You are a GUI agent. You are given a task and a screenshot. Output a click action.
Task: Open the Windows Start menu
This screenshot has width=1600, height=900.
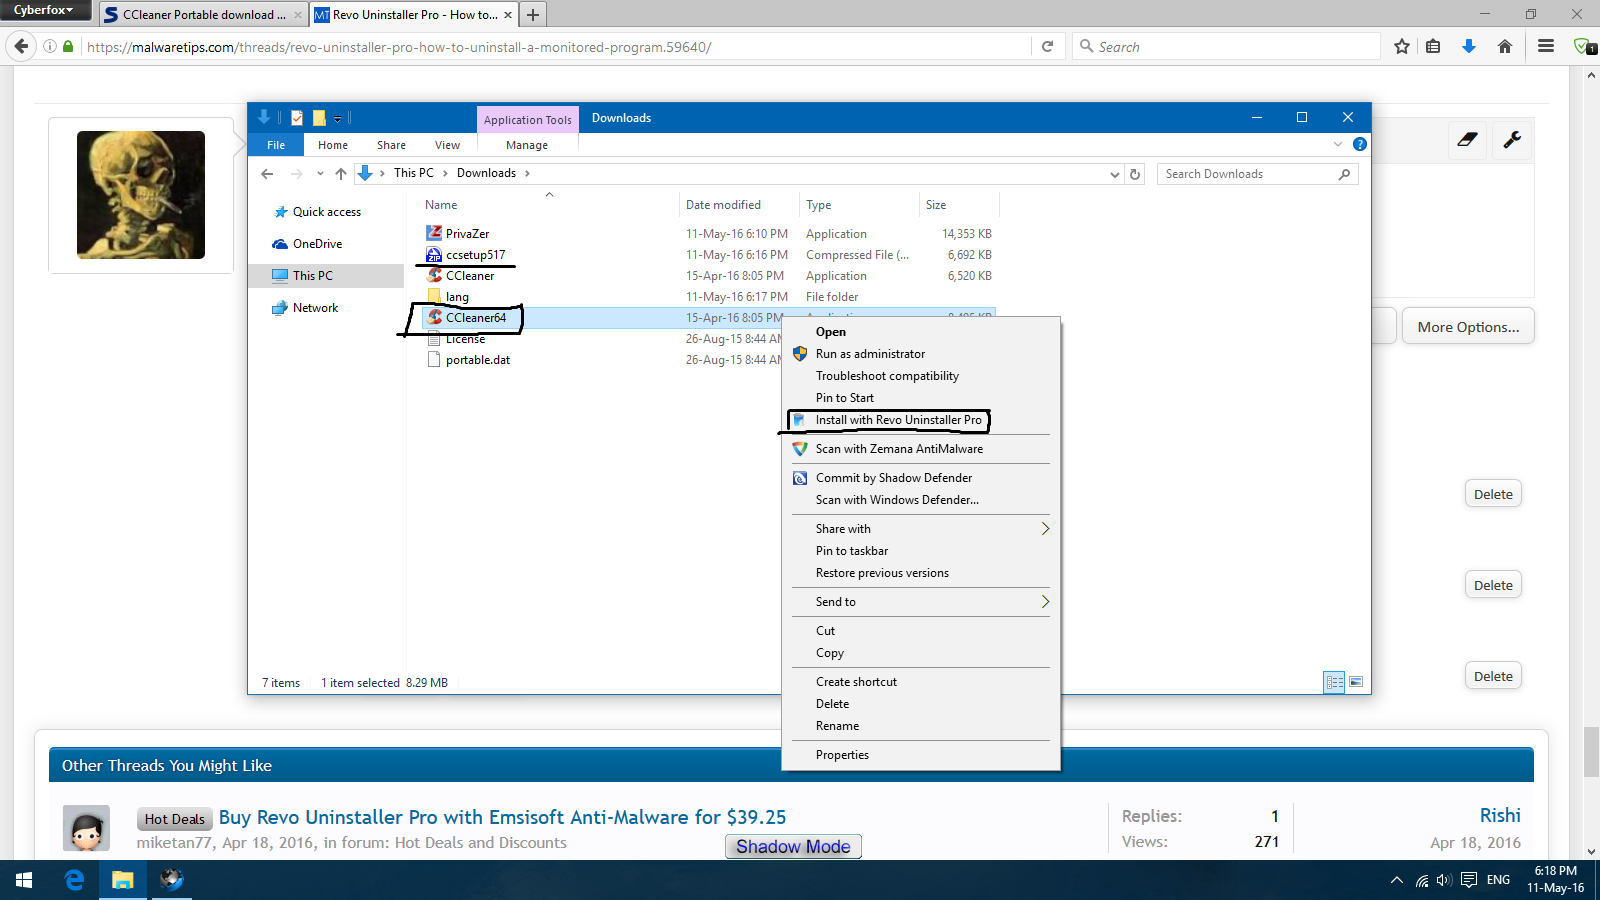tap(24, 880)
